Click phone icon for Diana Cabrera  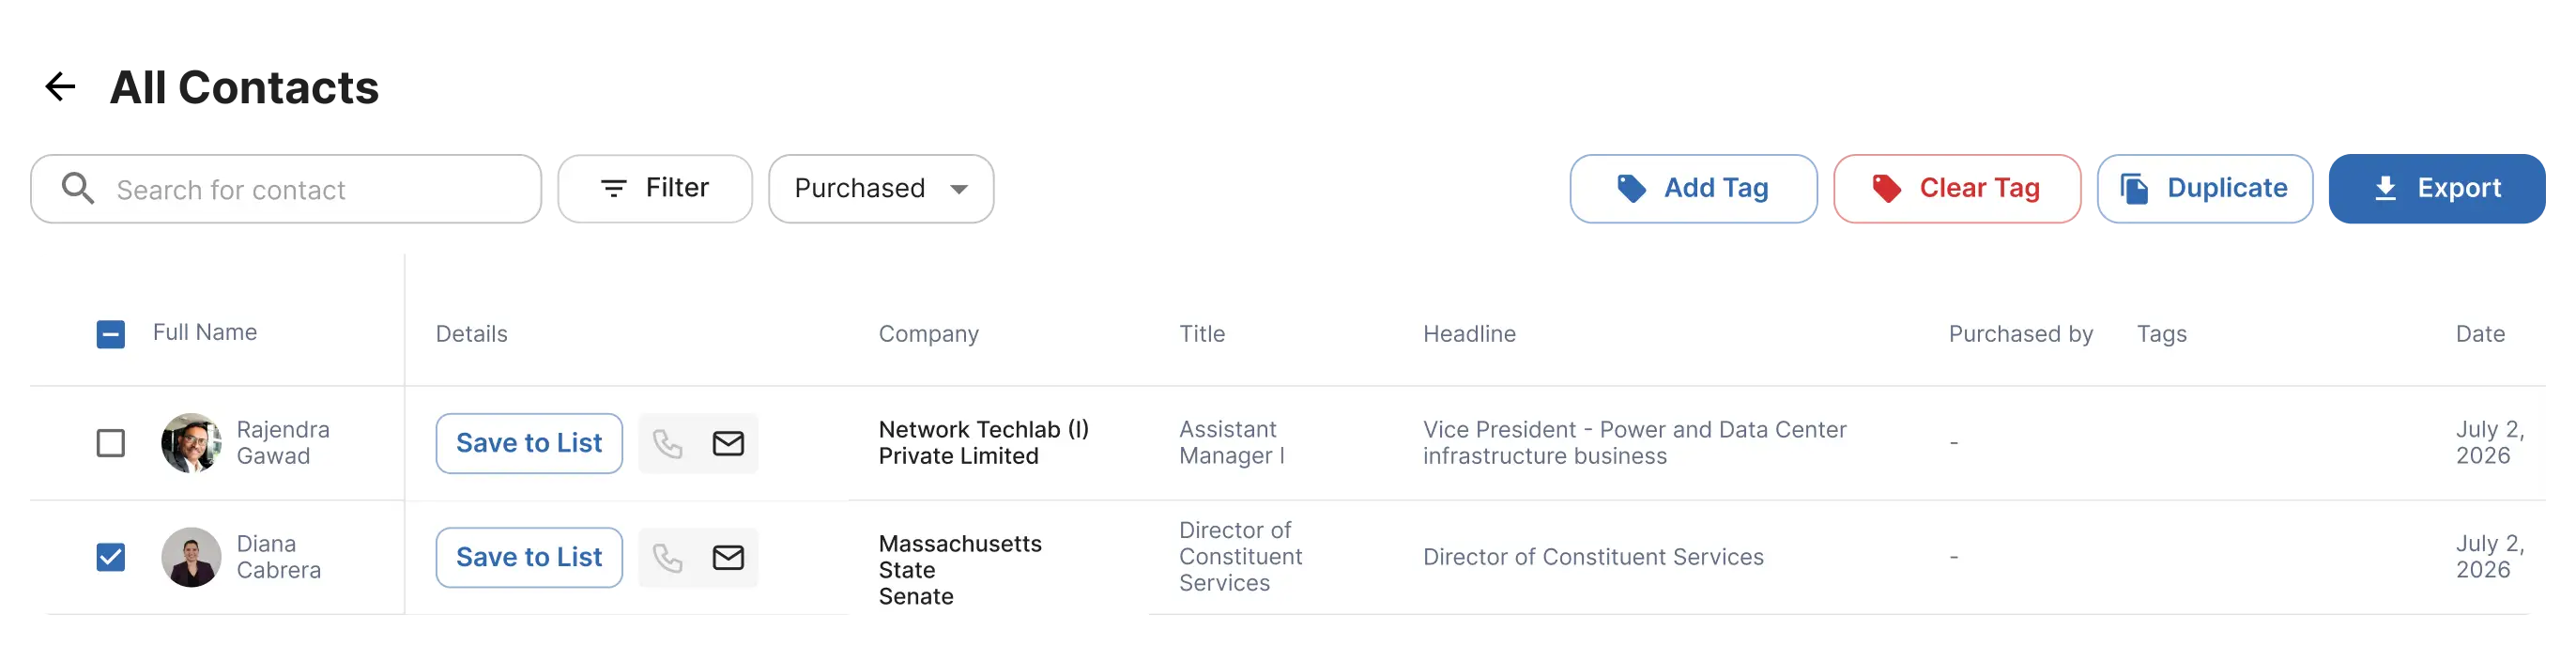[x=668, y=557]
